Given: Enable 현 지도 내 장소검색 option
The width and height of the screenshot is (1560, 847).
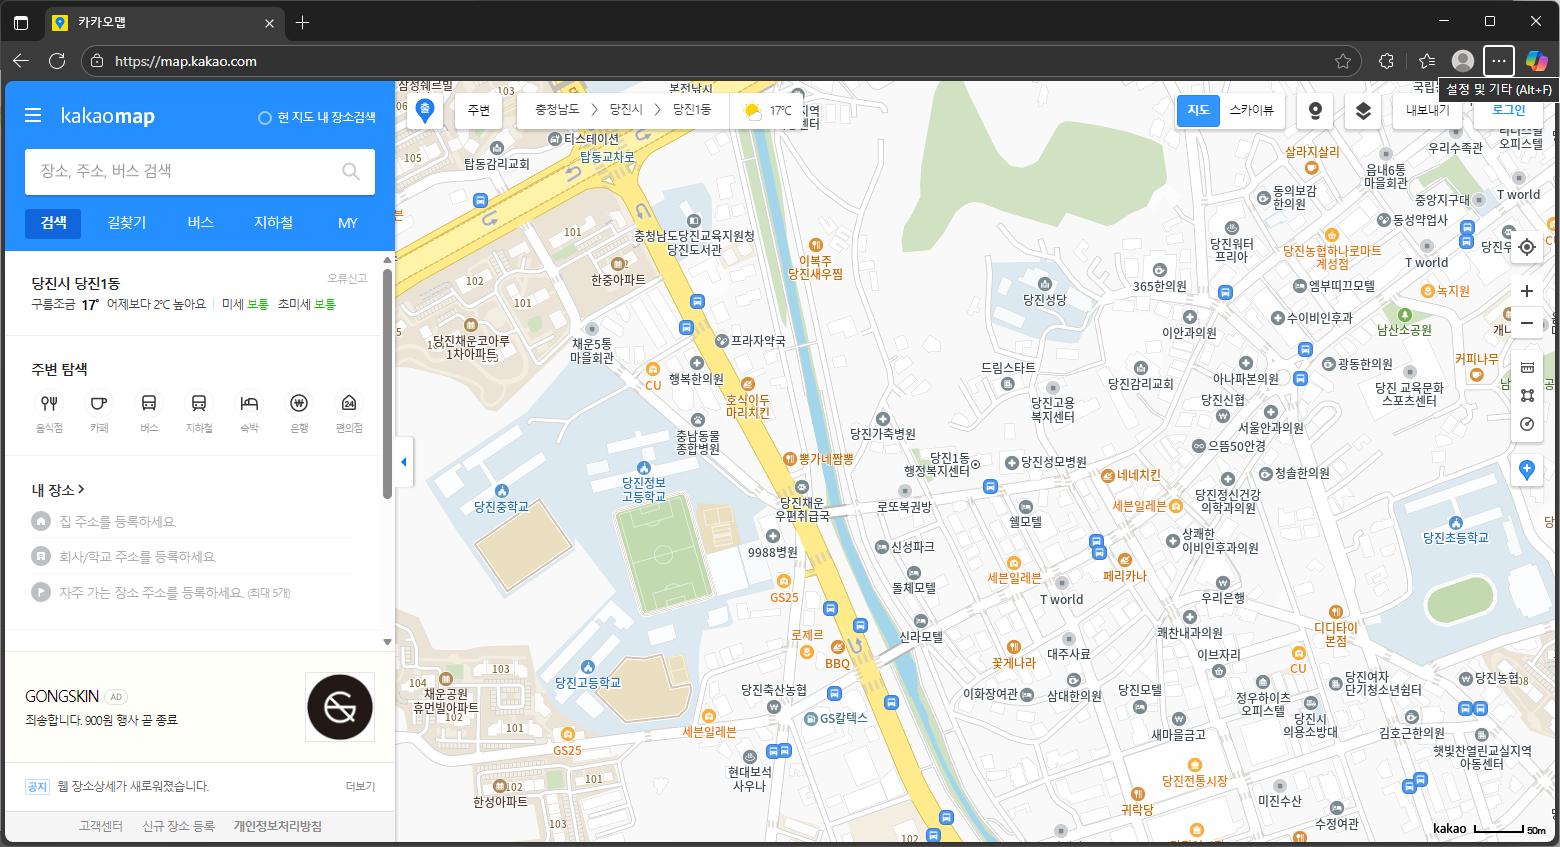Looking at the screenshot, I should coord(317,117).
